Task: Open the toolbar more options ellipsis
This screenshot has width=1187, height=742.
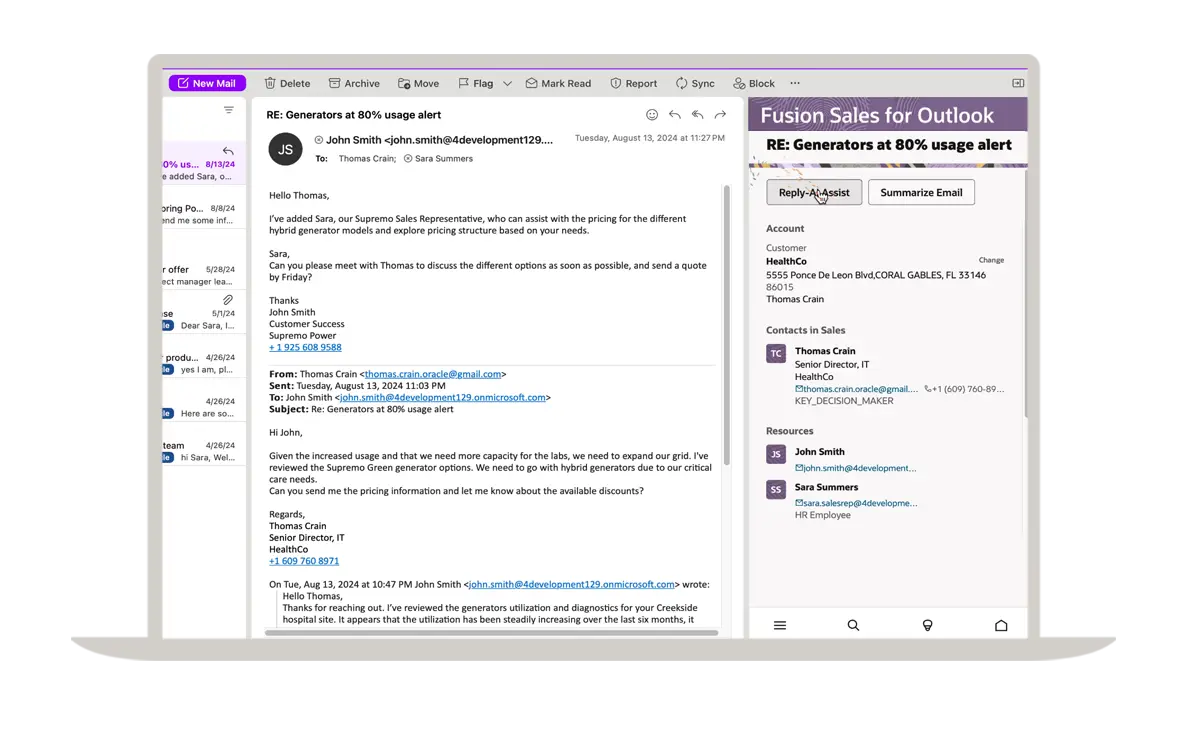Action: click(x=795, y=84)
